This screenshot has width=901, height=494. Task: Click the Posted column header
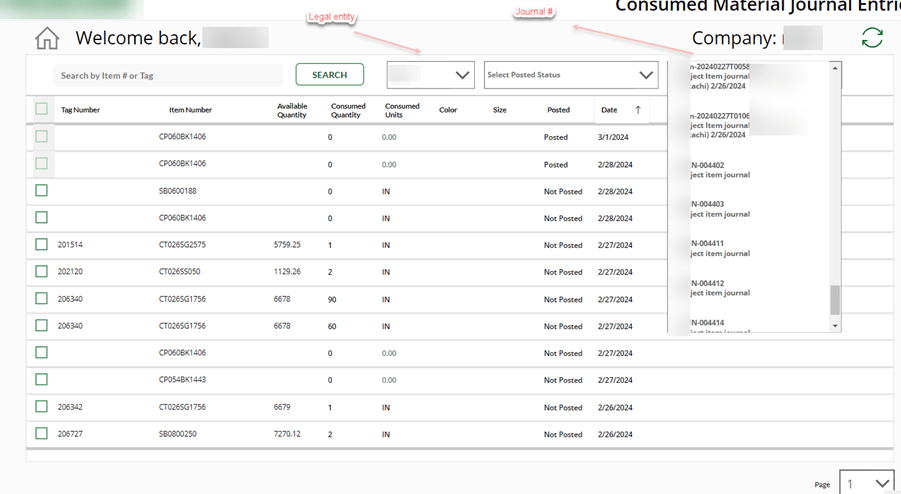pos(558,110)
